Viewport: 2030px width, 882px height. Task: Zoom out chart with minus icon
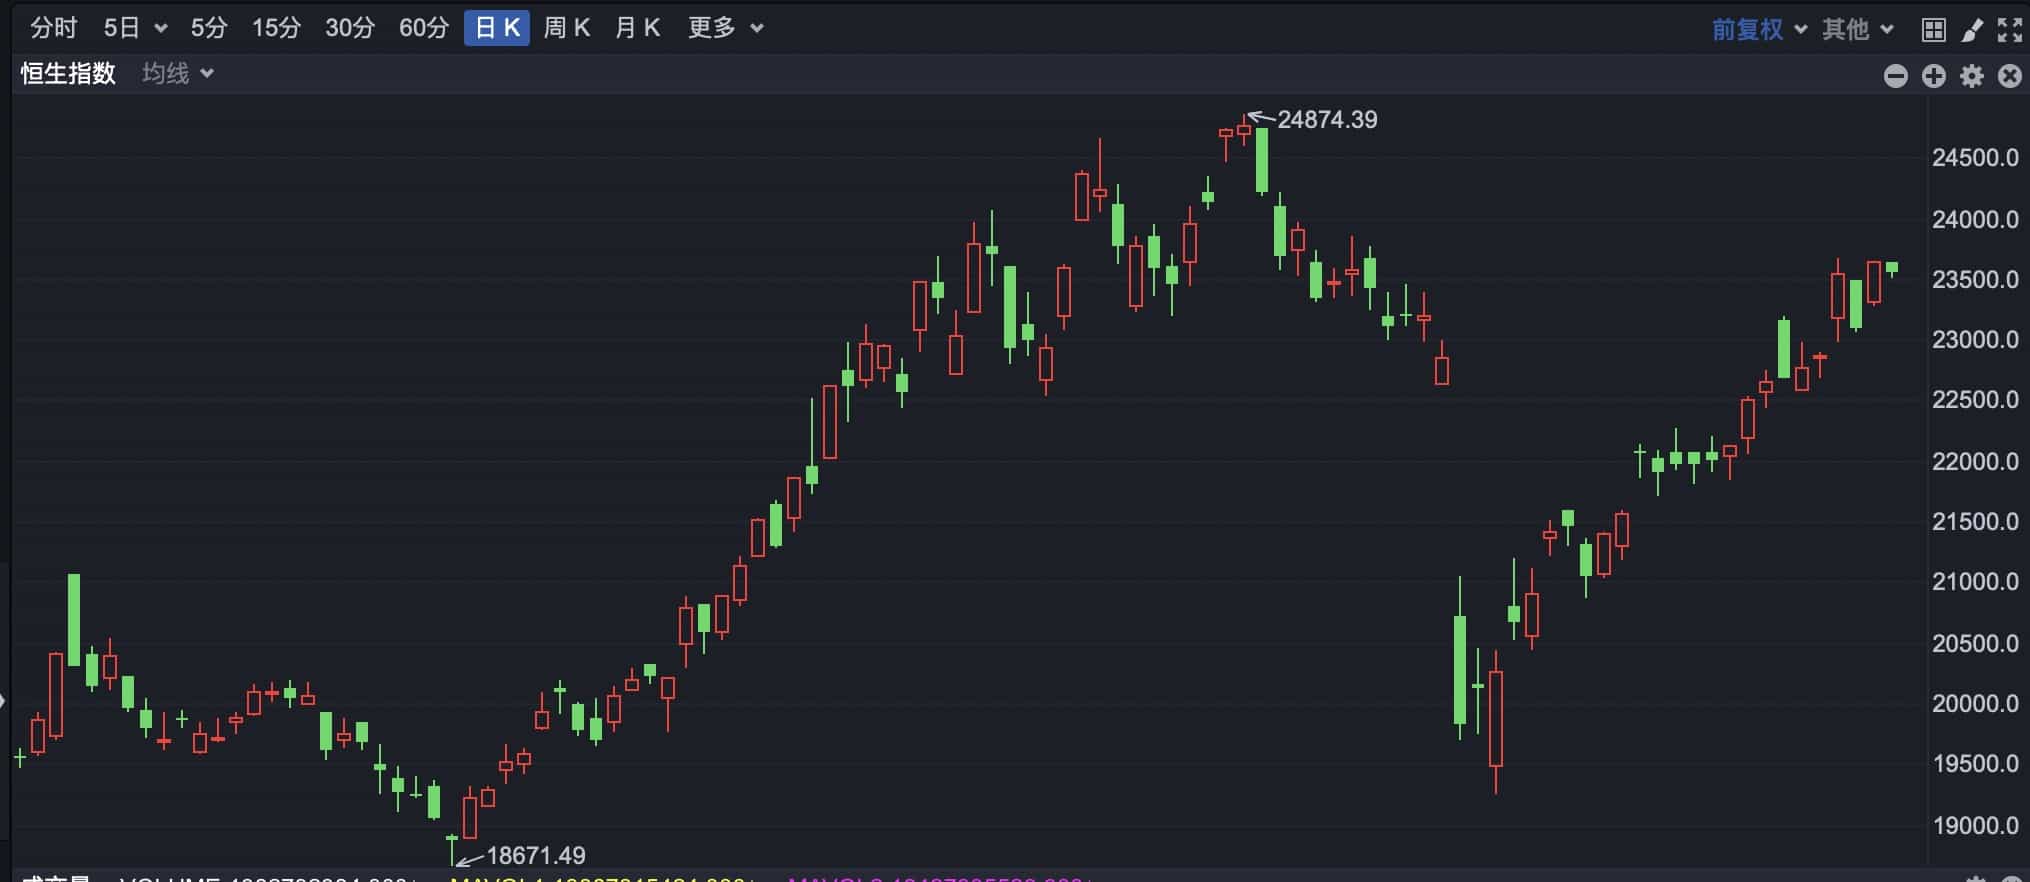pos(1895,76)
